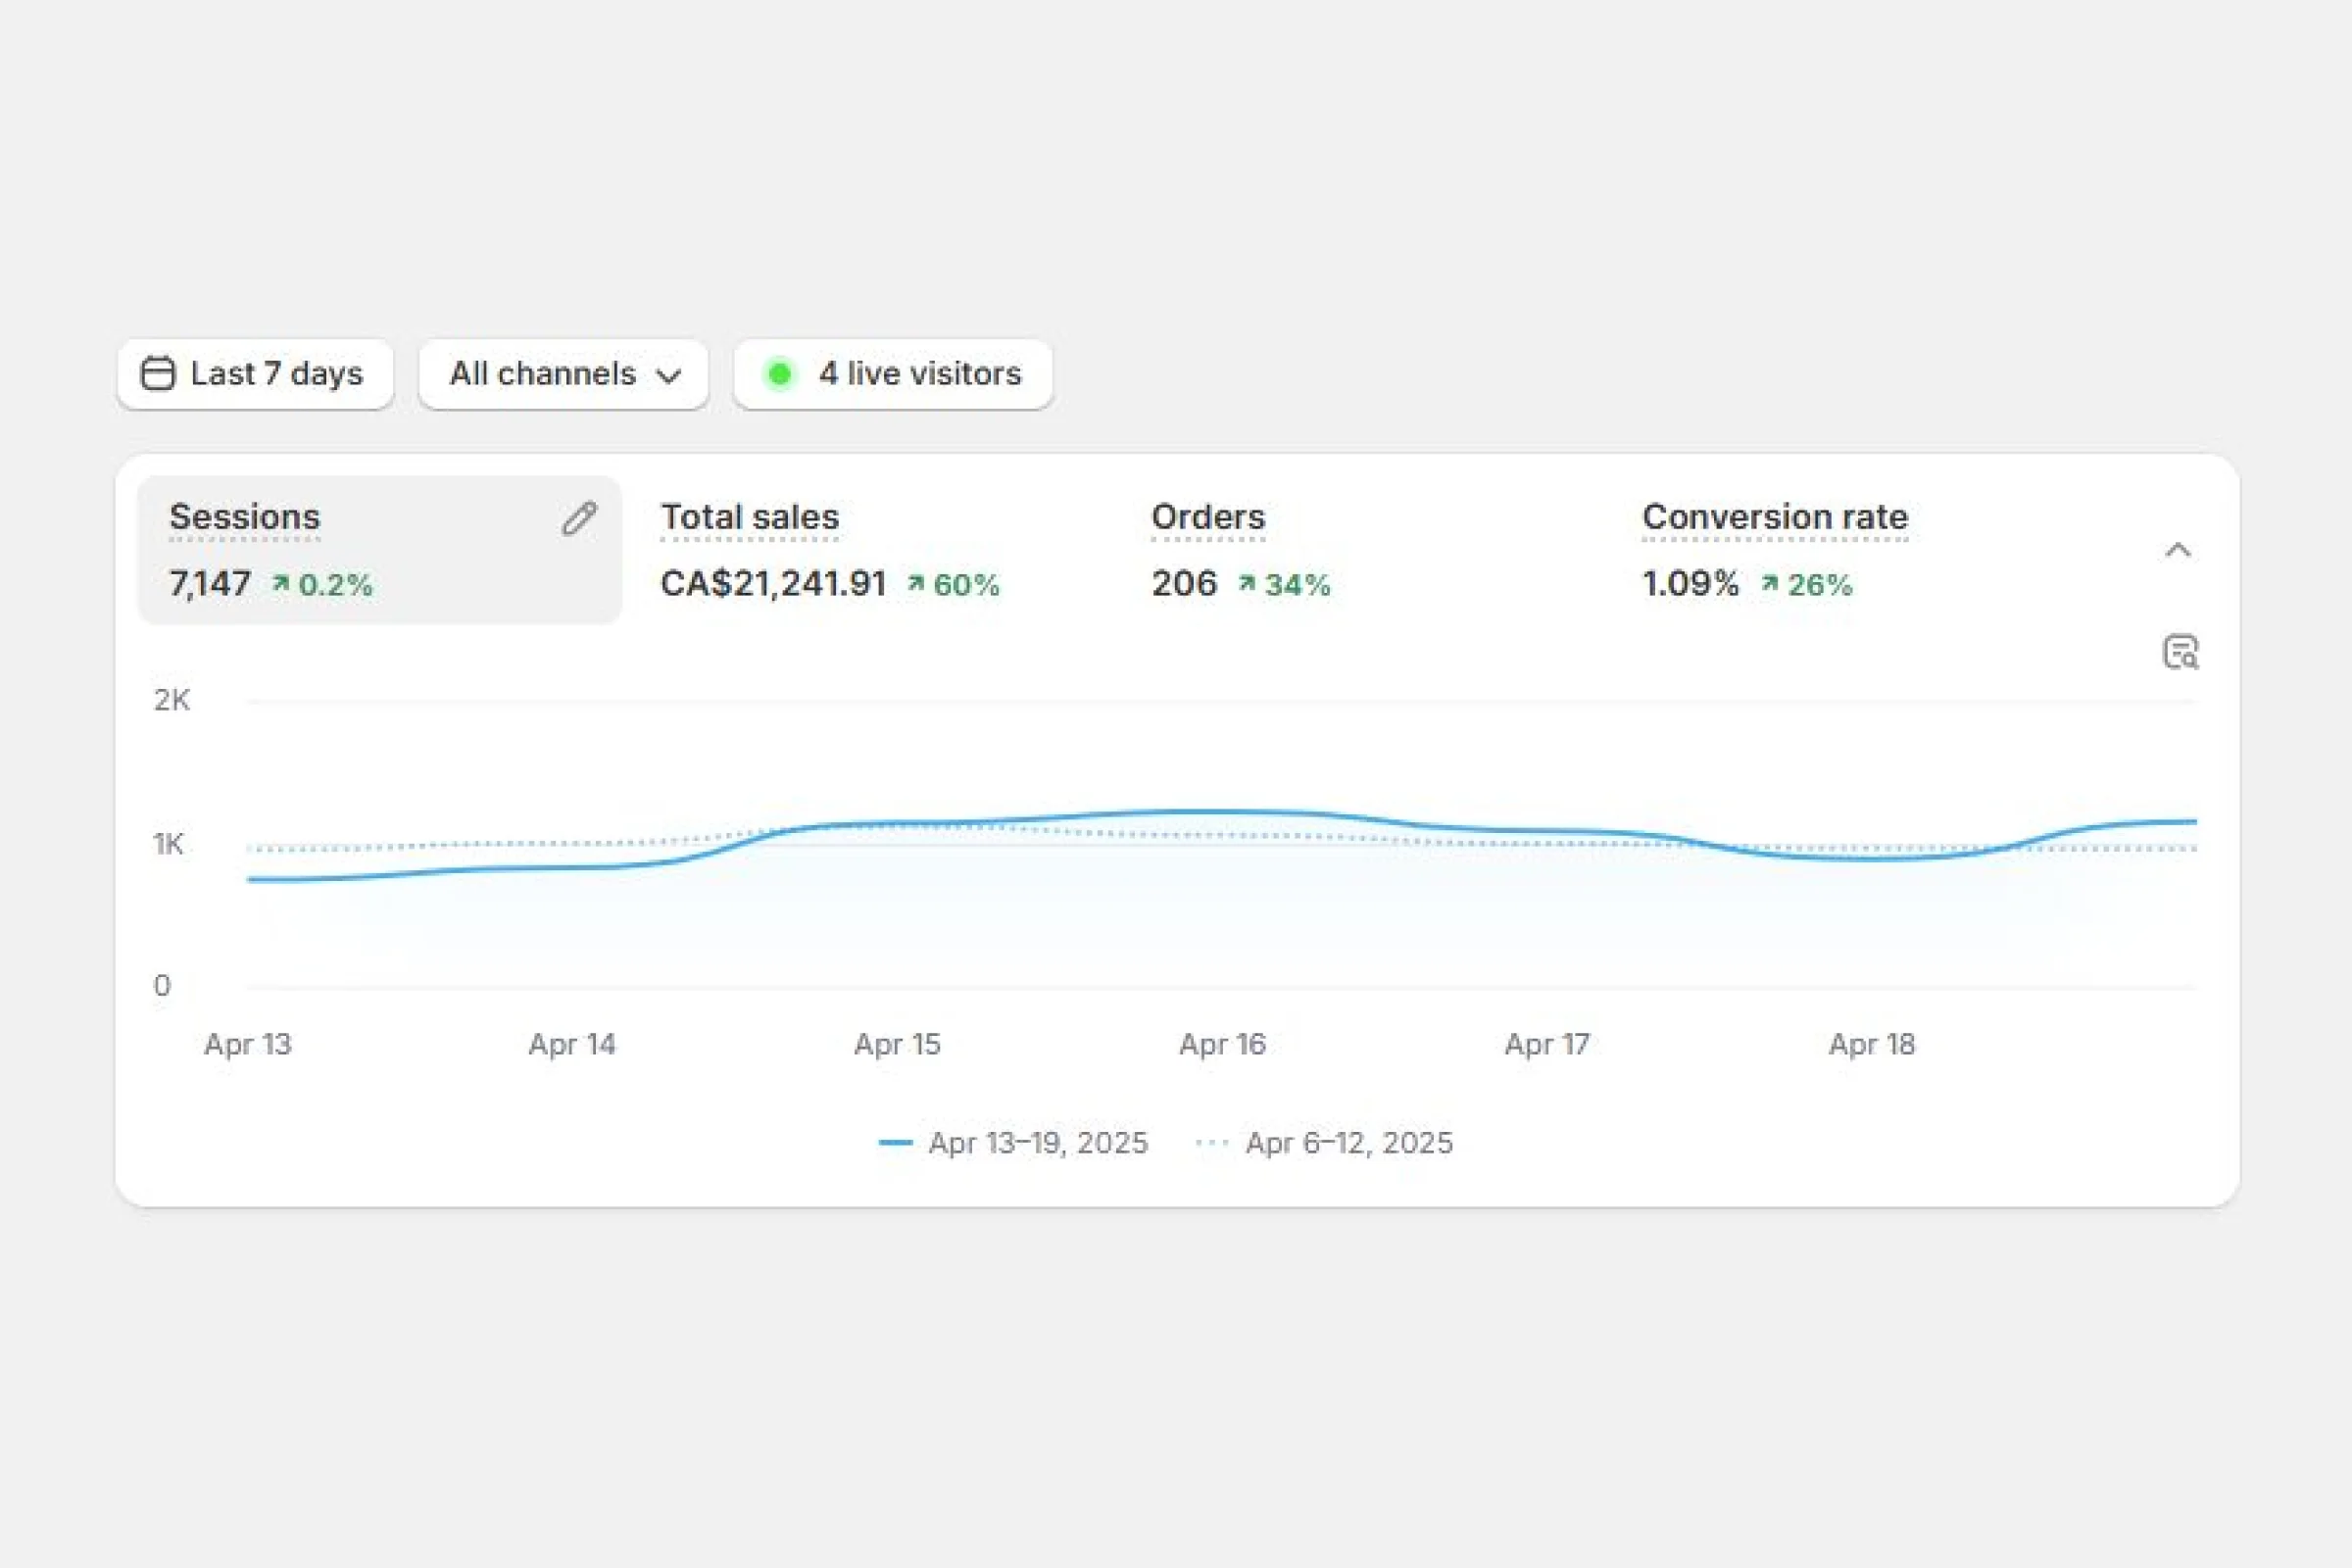Click the green arrow beside 60% sales
Screen dimensions: 2352x1568
click(915, 583)
